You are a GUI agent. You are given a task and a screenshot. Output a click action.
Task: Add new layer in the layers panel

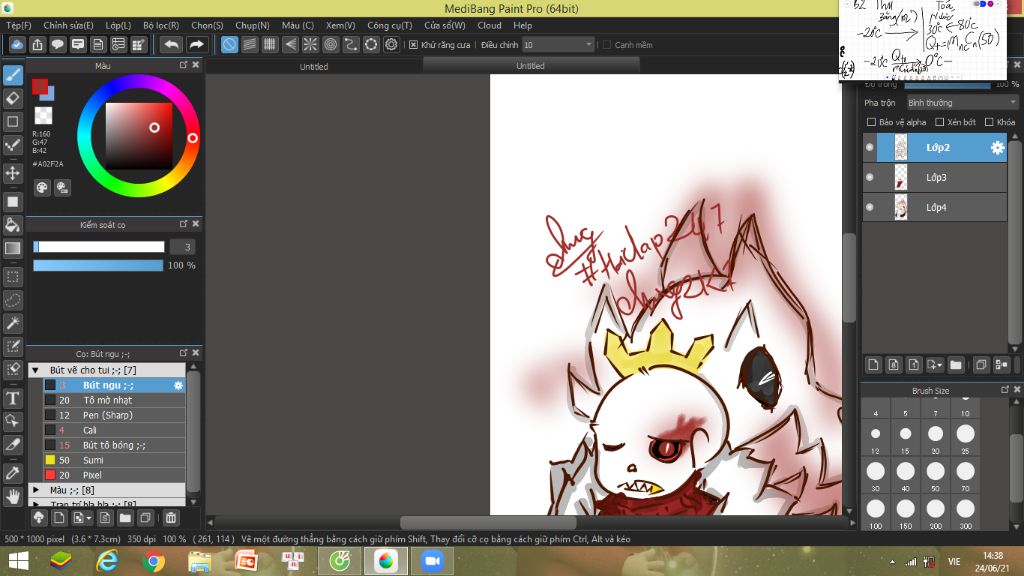873,365
